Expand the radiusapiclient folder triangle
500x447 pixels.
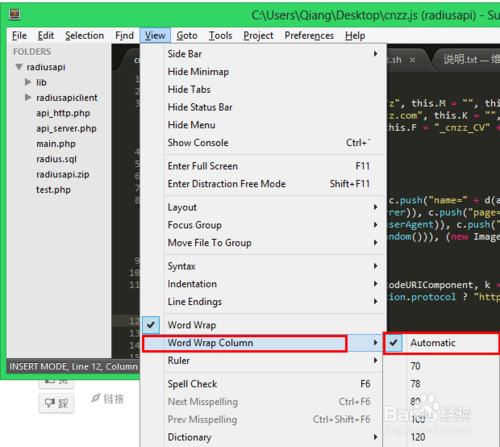coord(28,97)
